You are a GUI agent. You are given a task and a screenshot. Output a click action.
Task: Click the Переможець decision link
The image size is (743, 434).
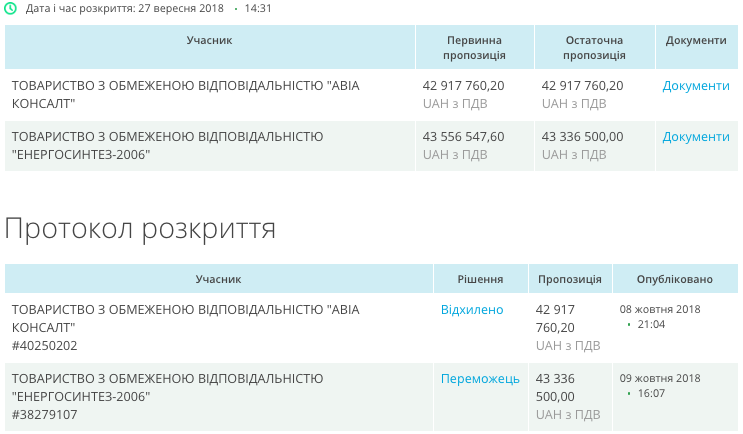click(480, 379)
